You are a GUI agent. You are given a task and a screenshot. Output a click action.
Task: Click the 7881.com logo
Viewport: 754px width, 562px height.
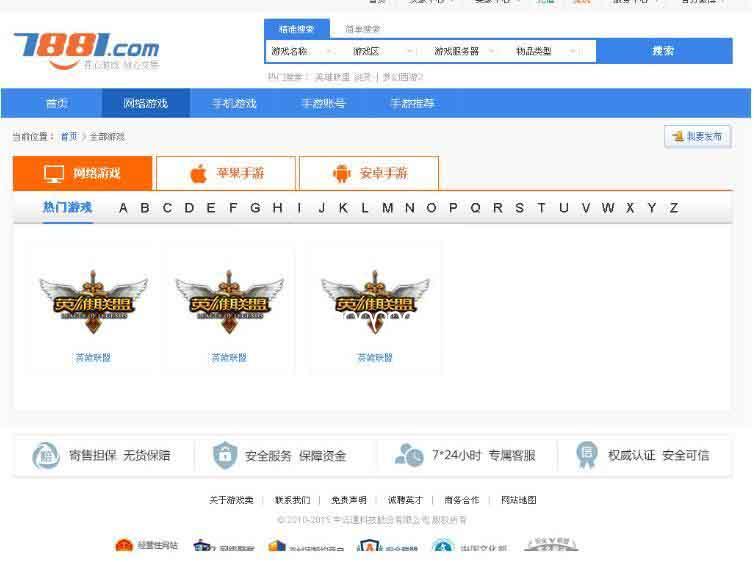pyautogui.click(x=86, y=50)
